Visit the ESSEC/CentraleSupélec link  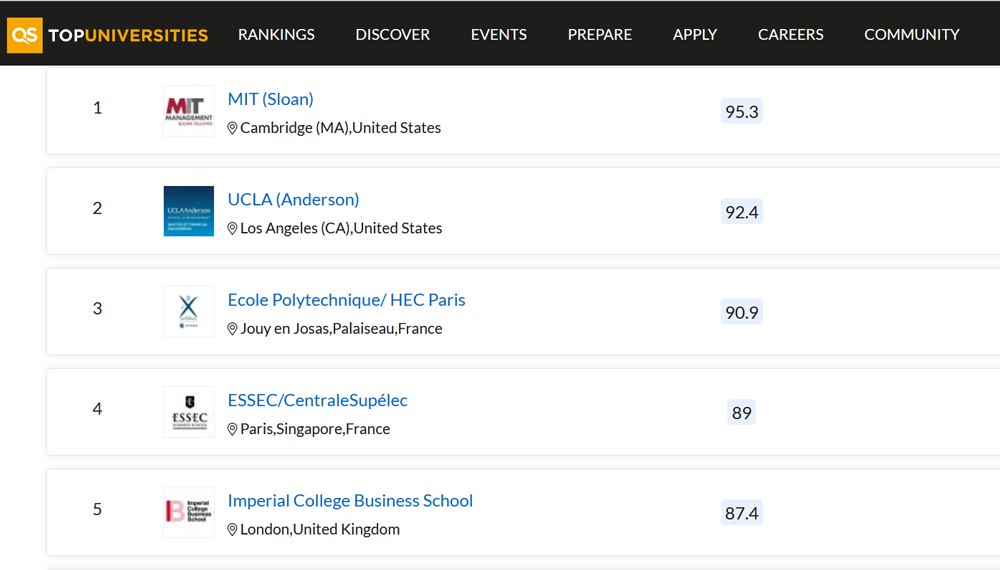click(x=318, y=400)
